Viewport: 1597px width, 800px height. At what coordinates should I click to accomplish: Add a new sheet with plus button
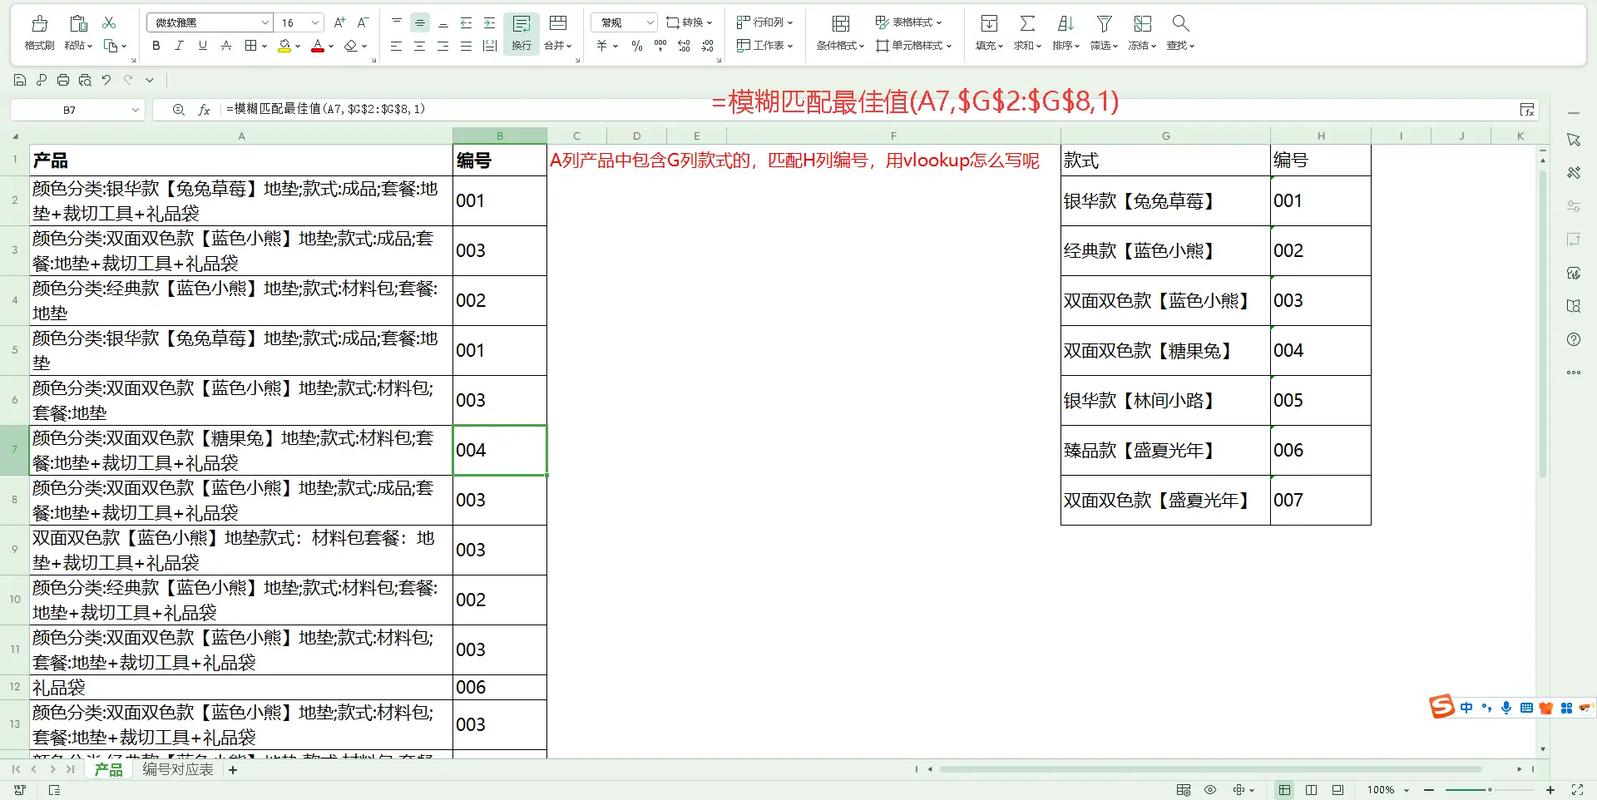233,770
